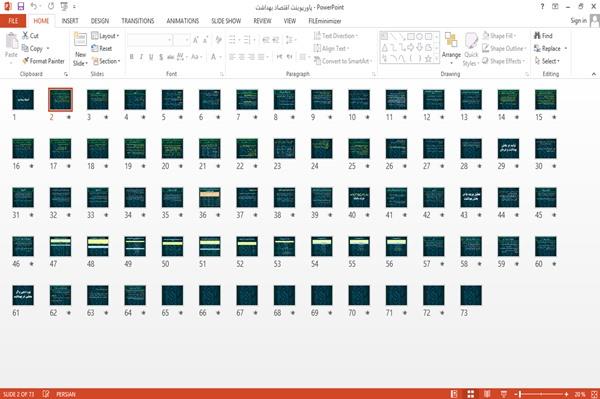
Task: Increase list indent level
Action: [x=276, y=40]
